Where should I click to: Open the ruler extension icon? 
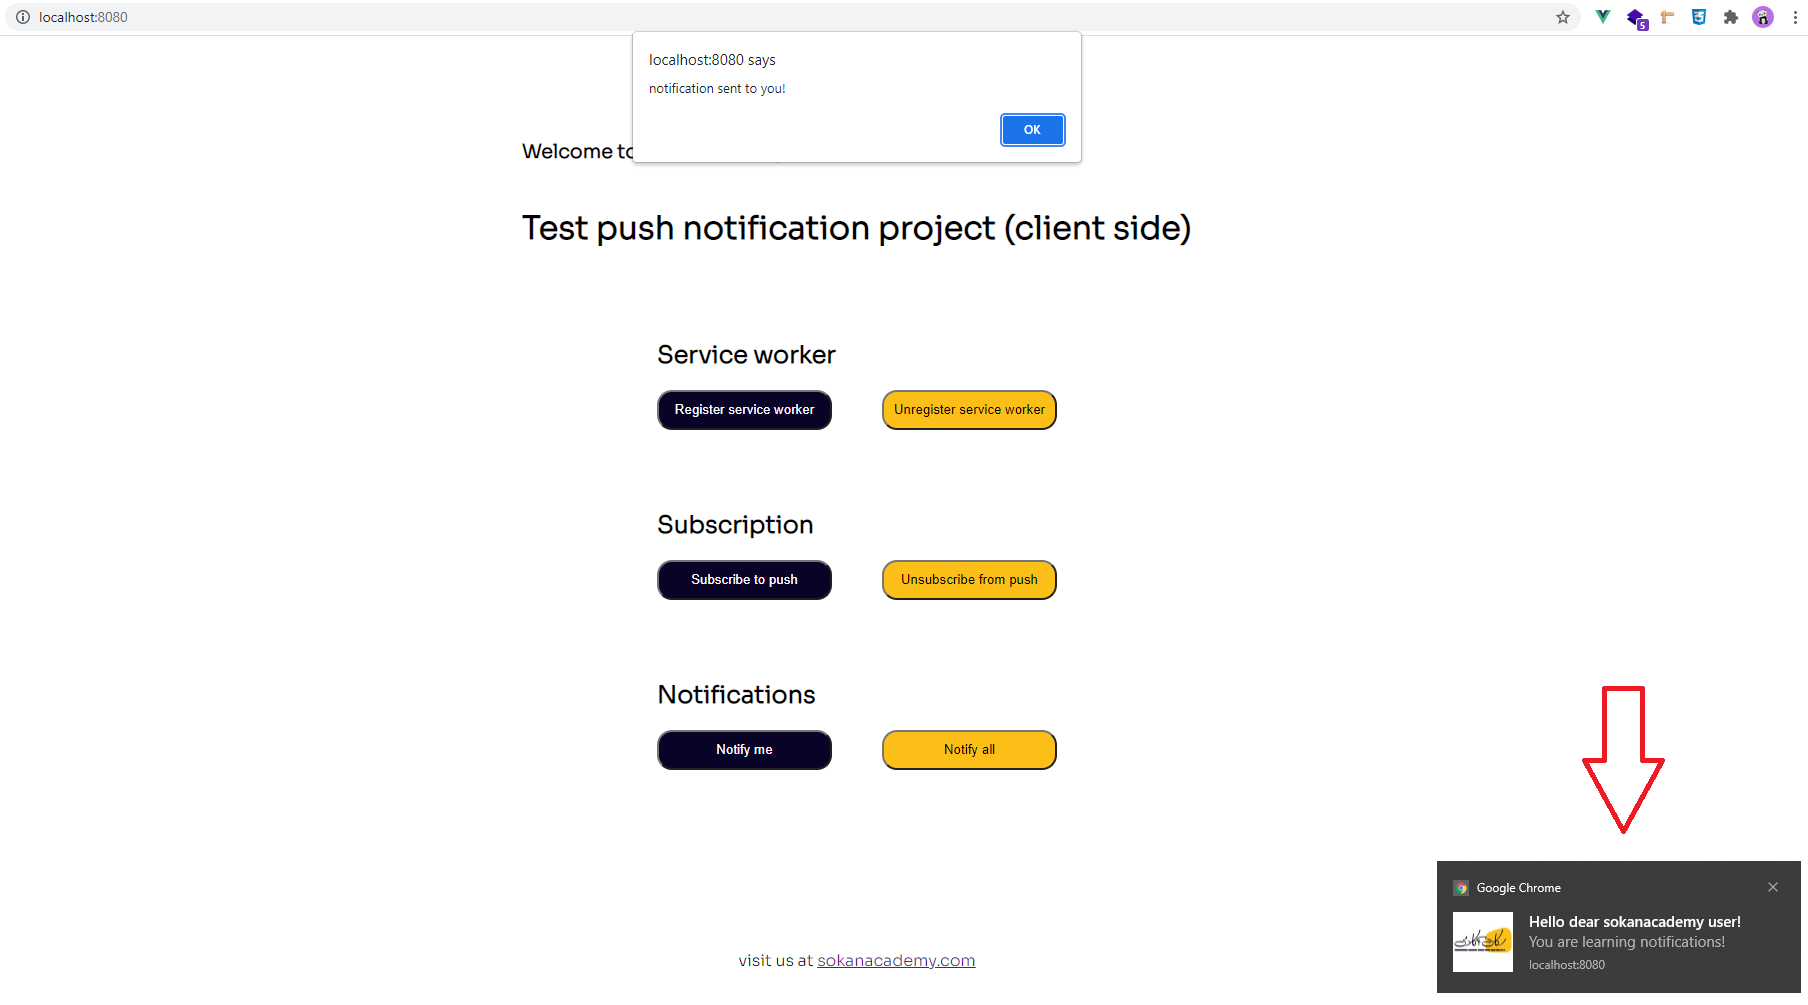click(x=1667, y=17)
